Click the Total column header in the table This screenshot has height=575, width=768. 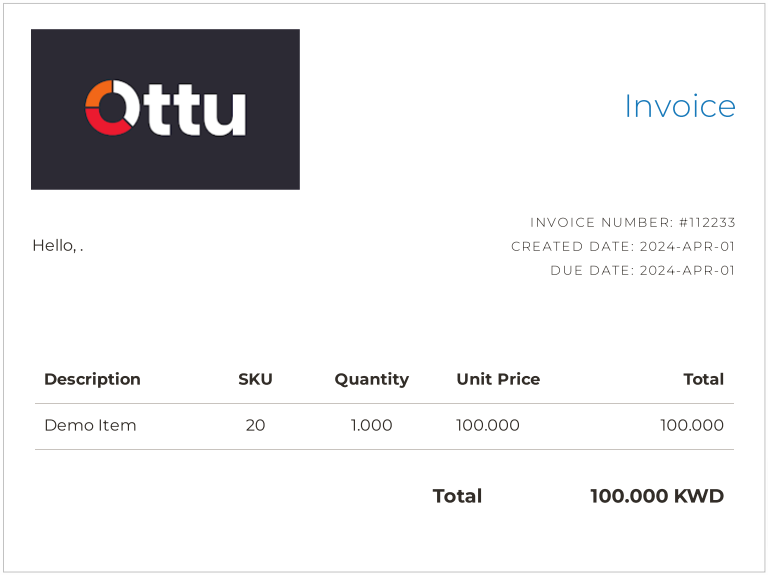pyautogui.click(x=703, y=379)
